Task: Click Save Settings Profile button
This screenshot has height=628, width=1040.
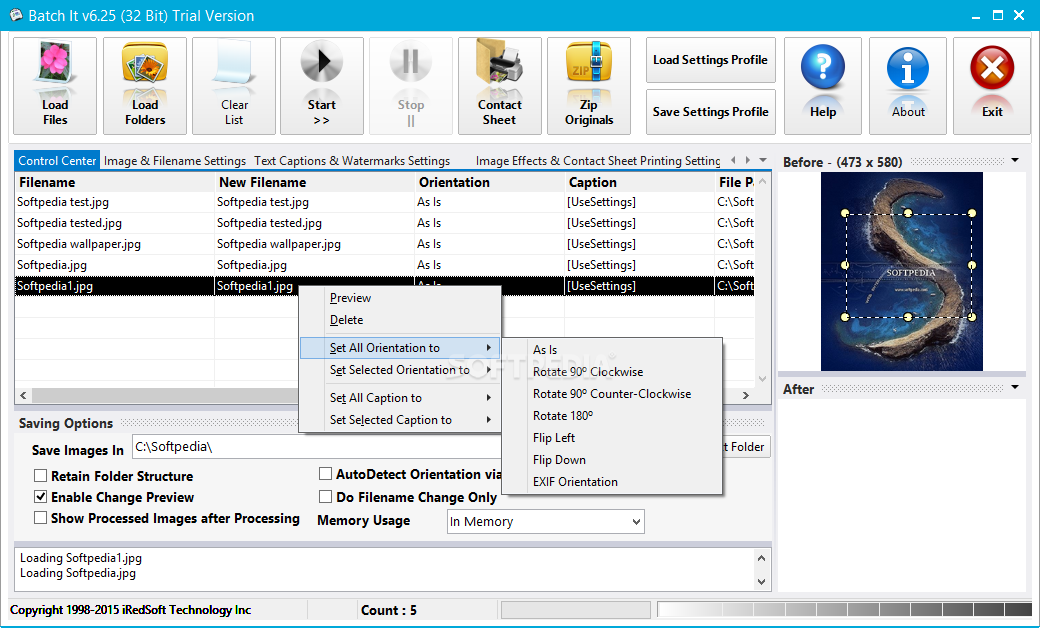Action: pos(710,112)
